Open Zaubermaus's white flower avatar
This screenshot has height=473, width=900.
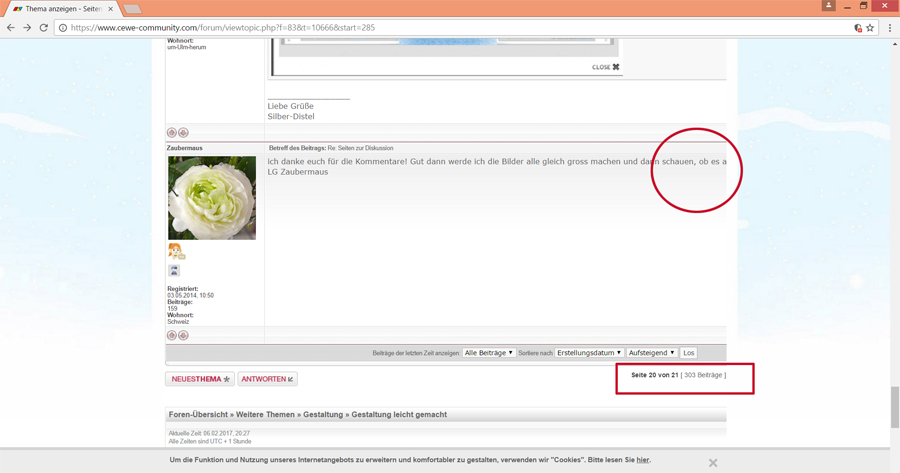(212, 197)
